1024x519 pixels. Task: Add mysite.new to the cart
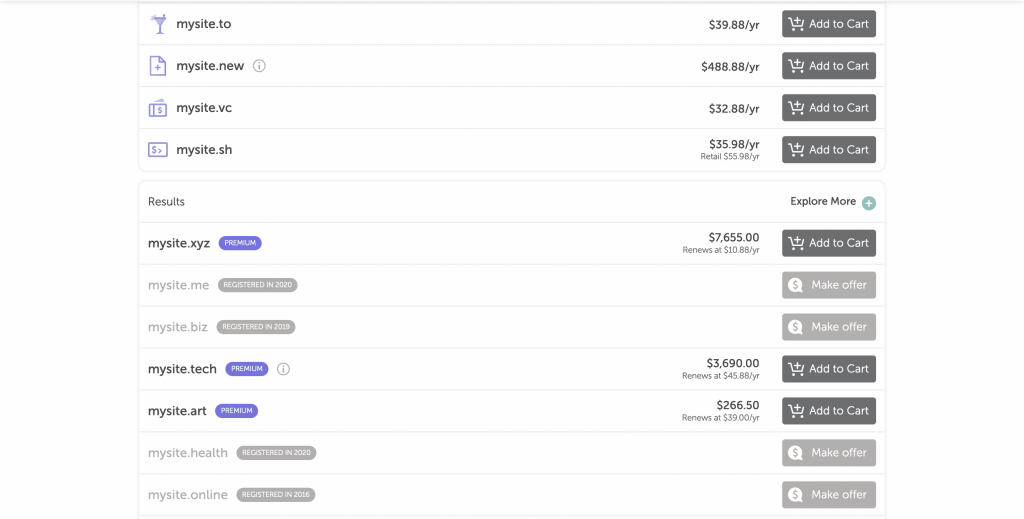click(x=828, y=66)
